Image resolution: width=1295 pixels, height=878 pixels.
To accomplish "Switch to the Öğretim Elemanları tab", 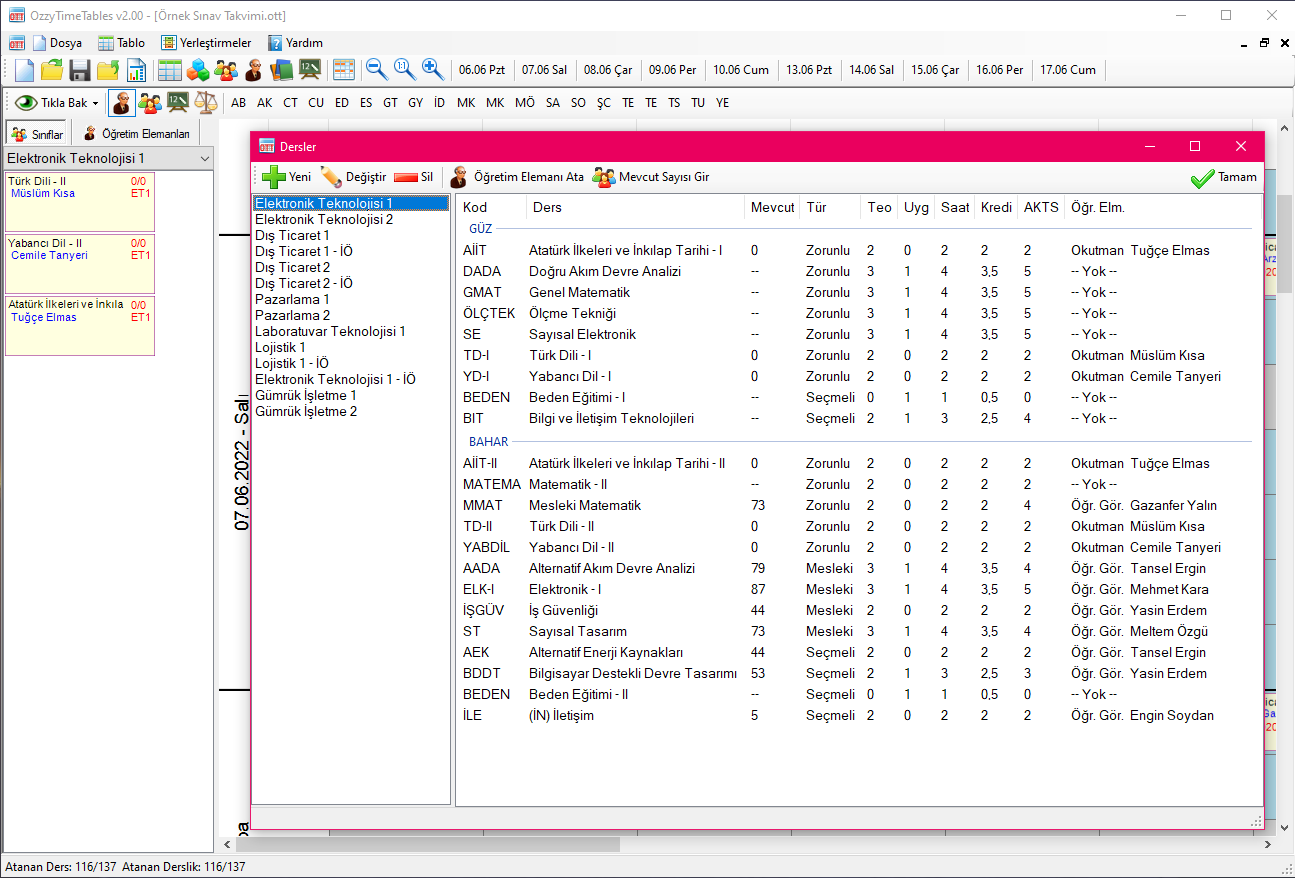I will click(138, 131).
